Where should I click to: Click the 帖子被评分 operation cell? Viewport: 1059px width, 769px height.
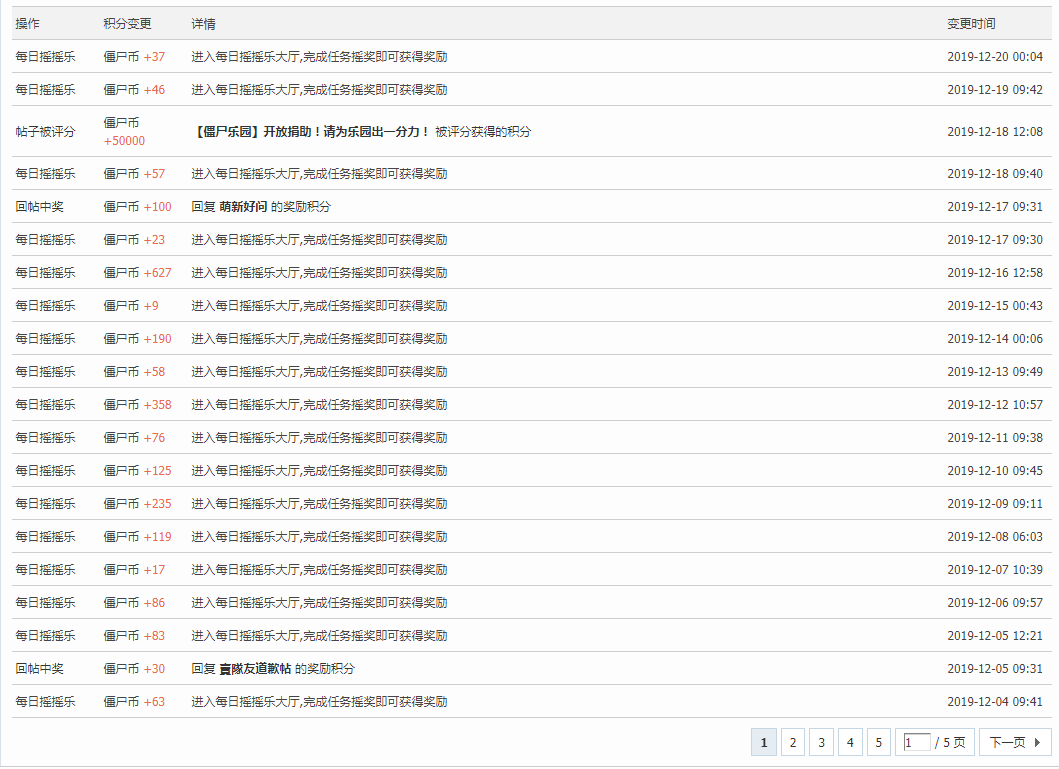(45, 132)
